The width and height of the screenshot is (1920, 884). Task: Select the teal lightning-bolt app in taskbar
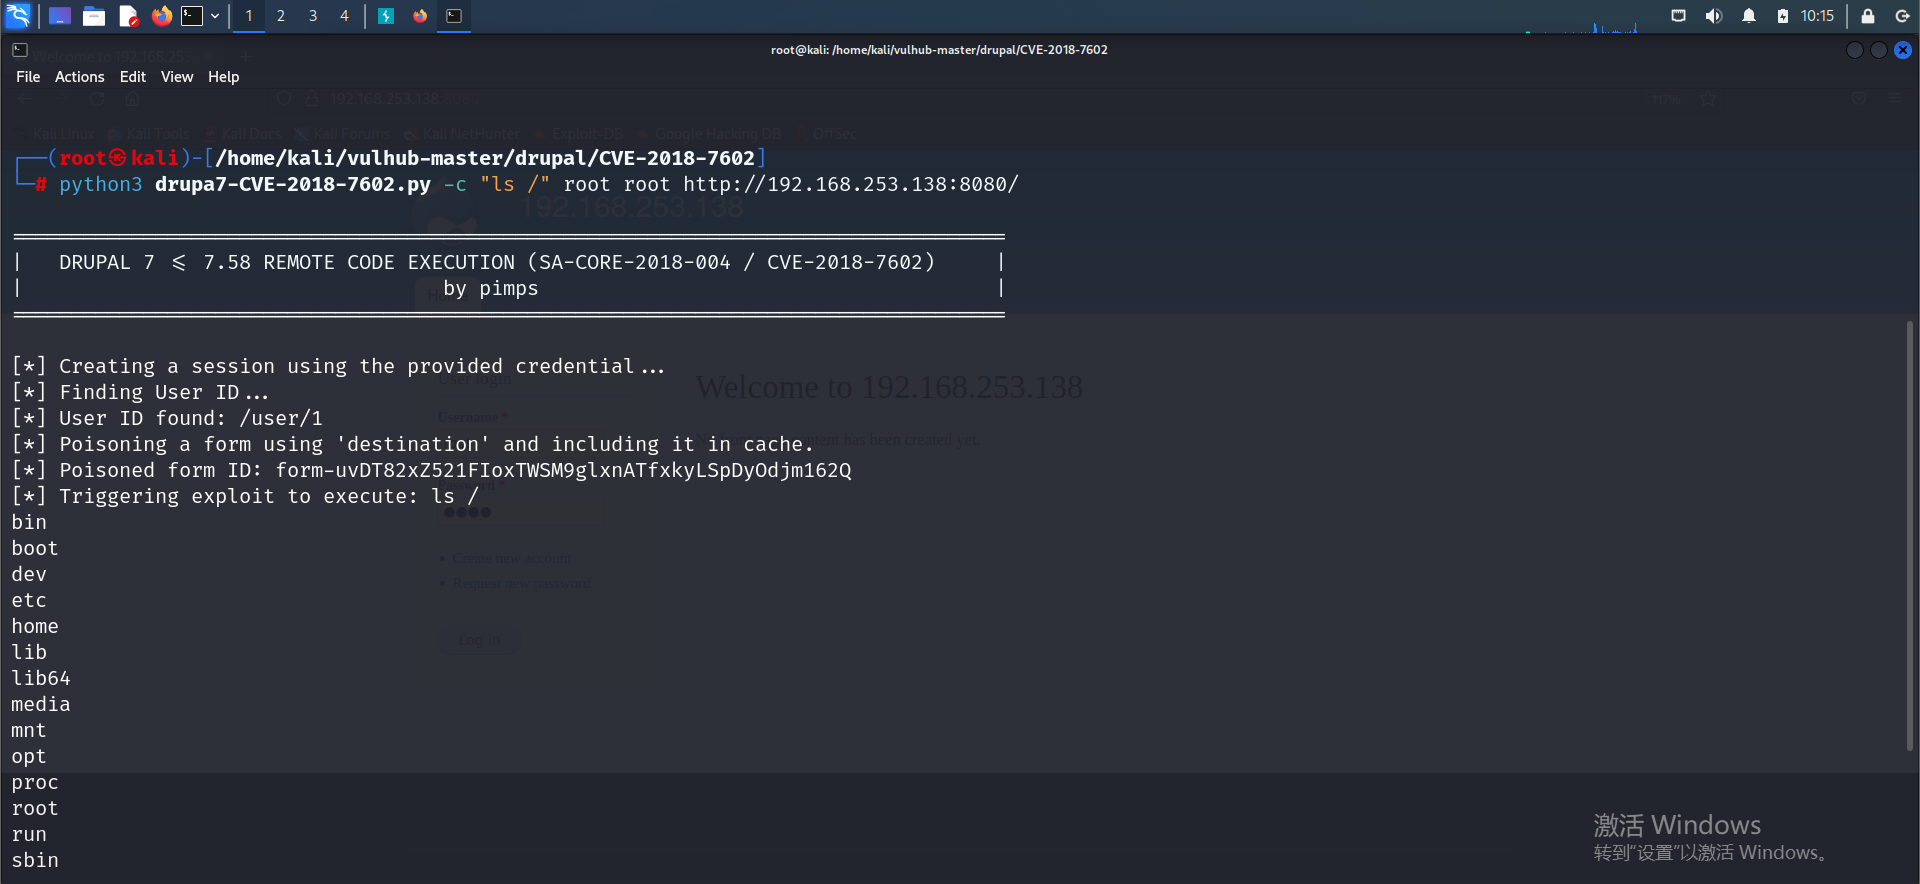(386, 16)
